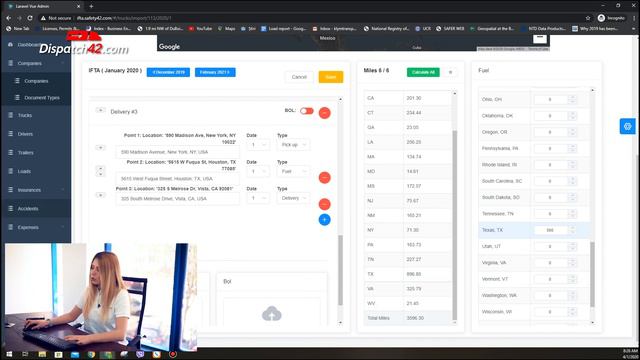
Task: Open Point 3 Type dropdown showing Delivery
Action: [x=293, y=198]
